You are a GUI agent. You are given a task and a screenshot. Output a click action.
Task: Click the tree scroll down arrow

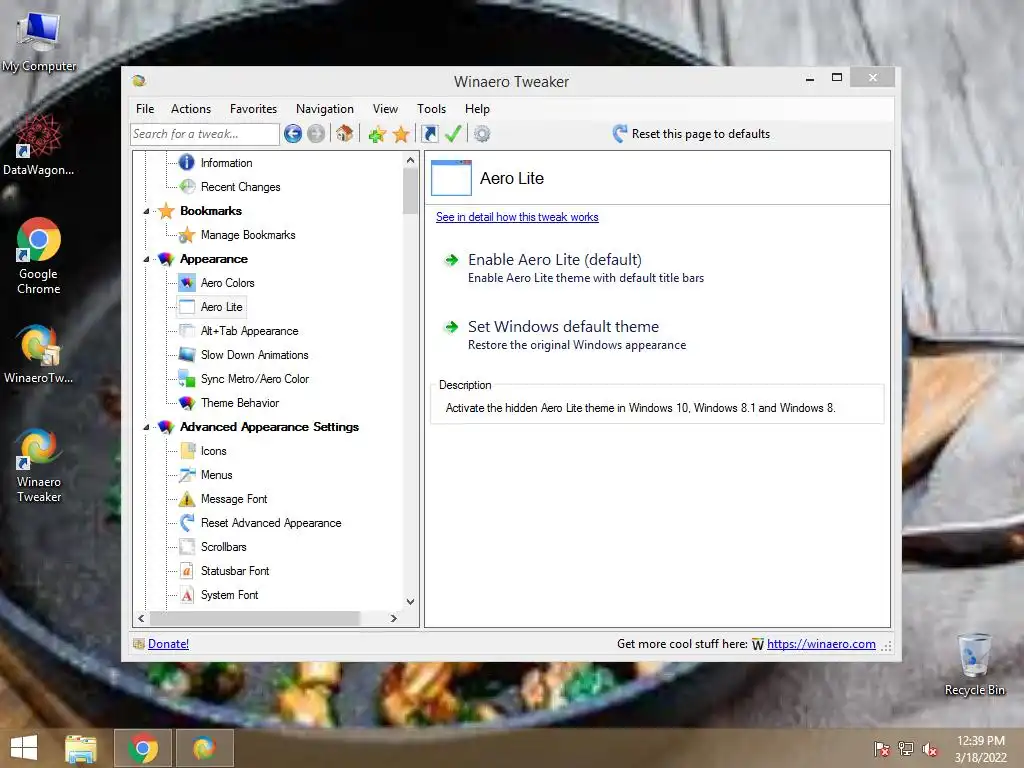(x=410, y=601)
